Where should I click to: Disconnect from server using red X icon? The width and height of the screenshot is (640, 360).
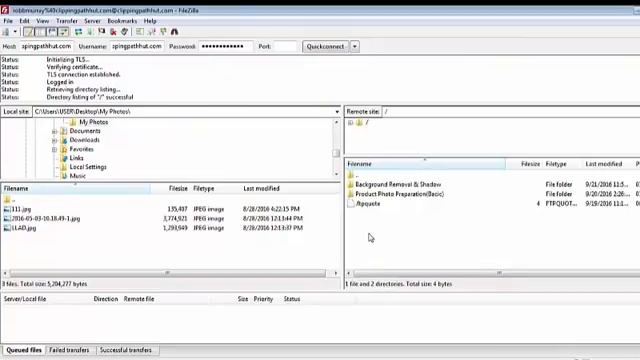[113, 31]
